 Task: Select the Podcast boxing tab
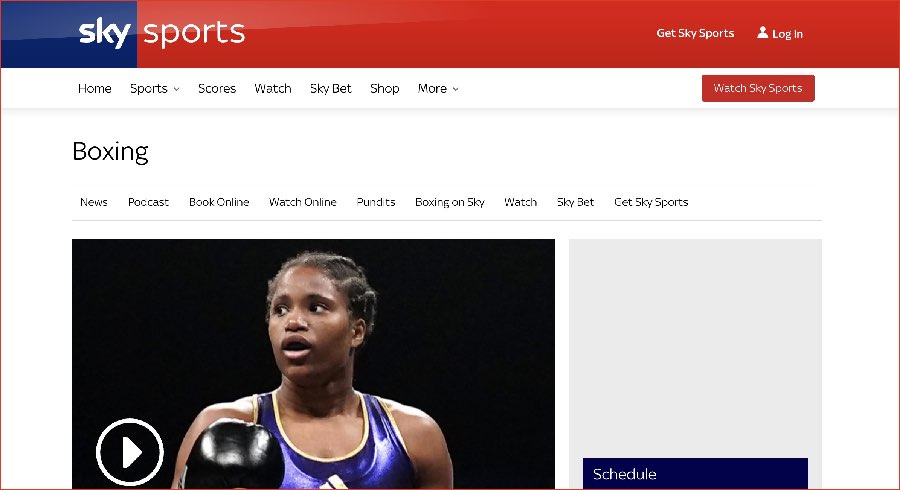tap(148, 202)
